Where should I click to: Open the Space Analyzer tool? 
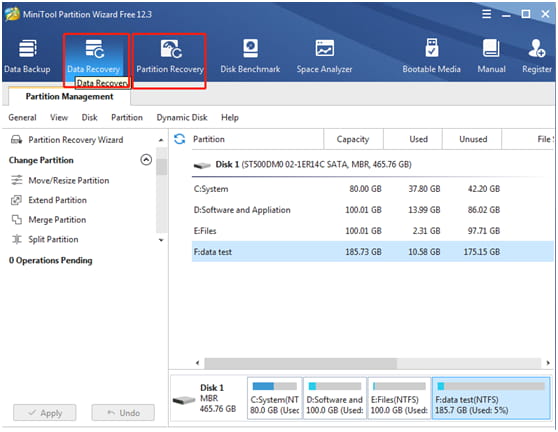(324, 56)
